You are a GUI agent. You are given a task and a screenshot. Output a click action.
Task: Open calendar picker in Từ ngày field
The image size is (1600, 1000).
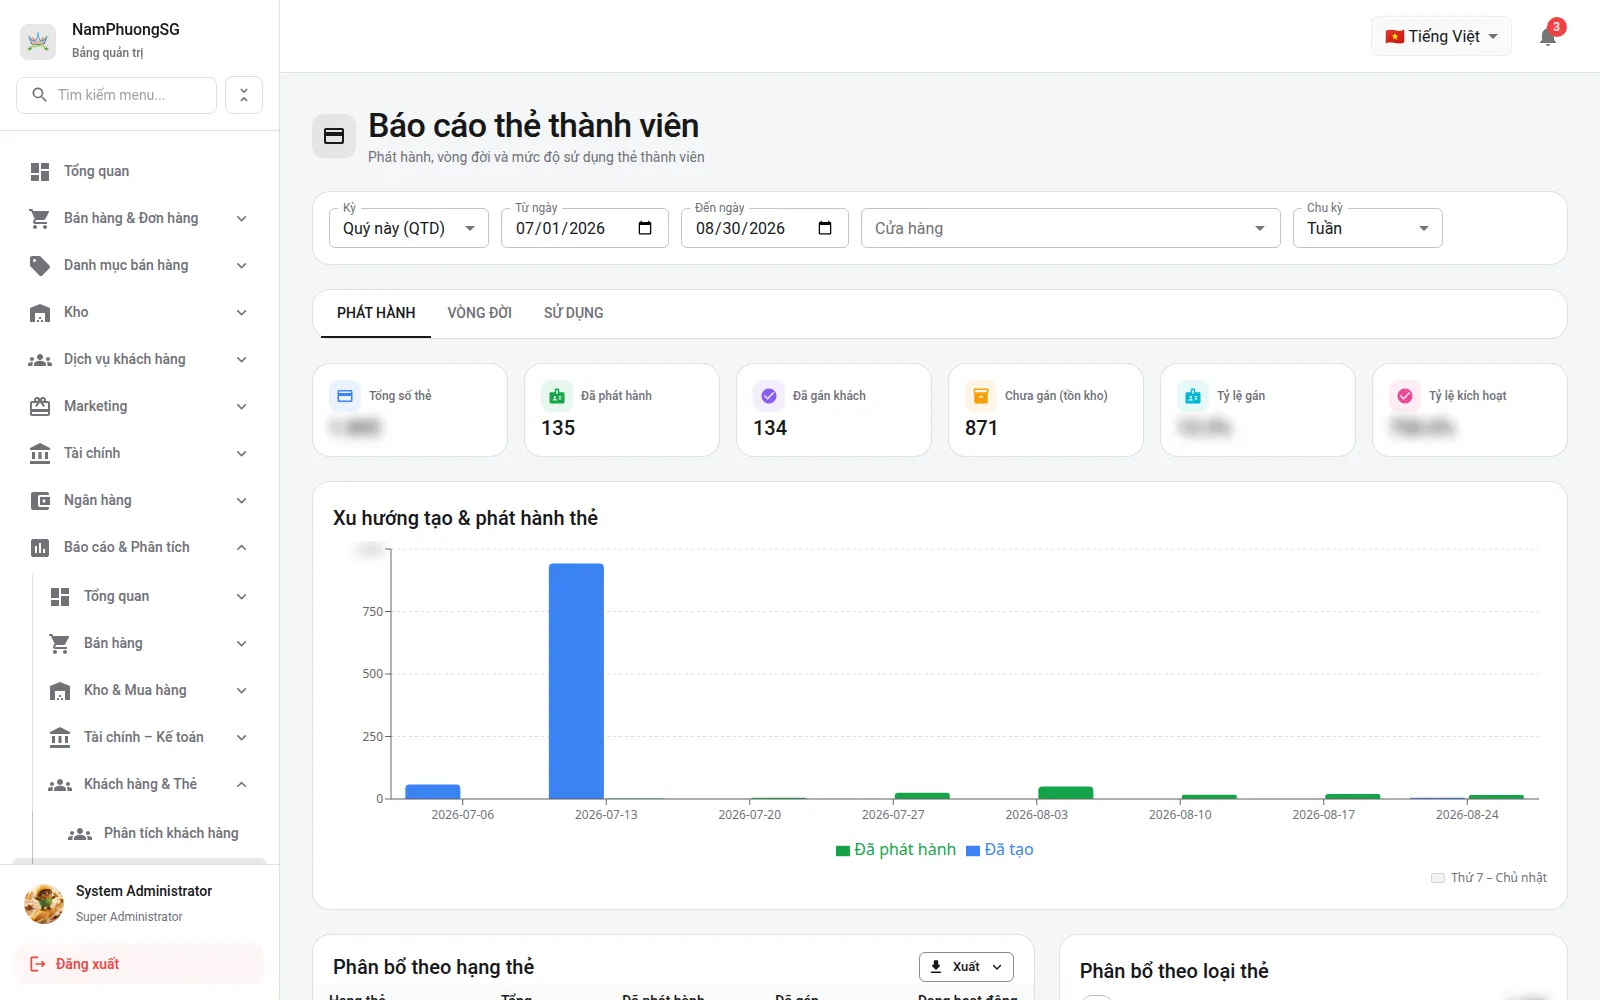(x=645, y=228)
